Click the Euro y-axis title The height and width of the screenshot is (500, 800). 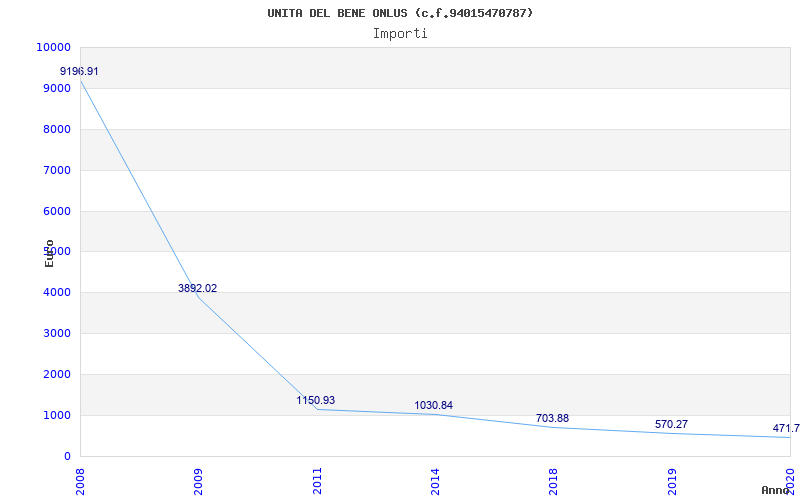(49, 254)
